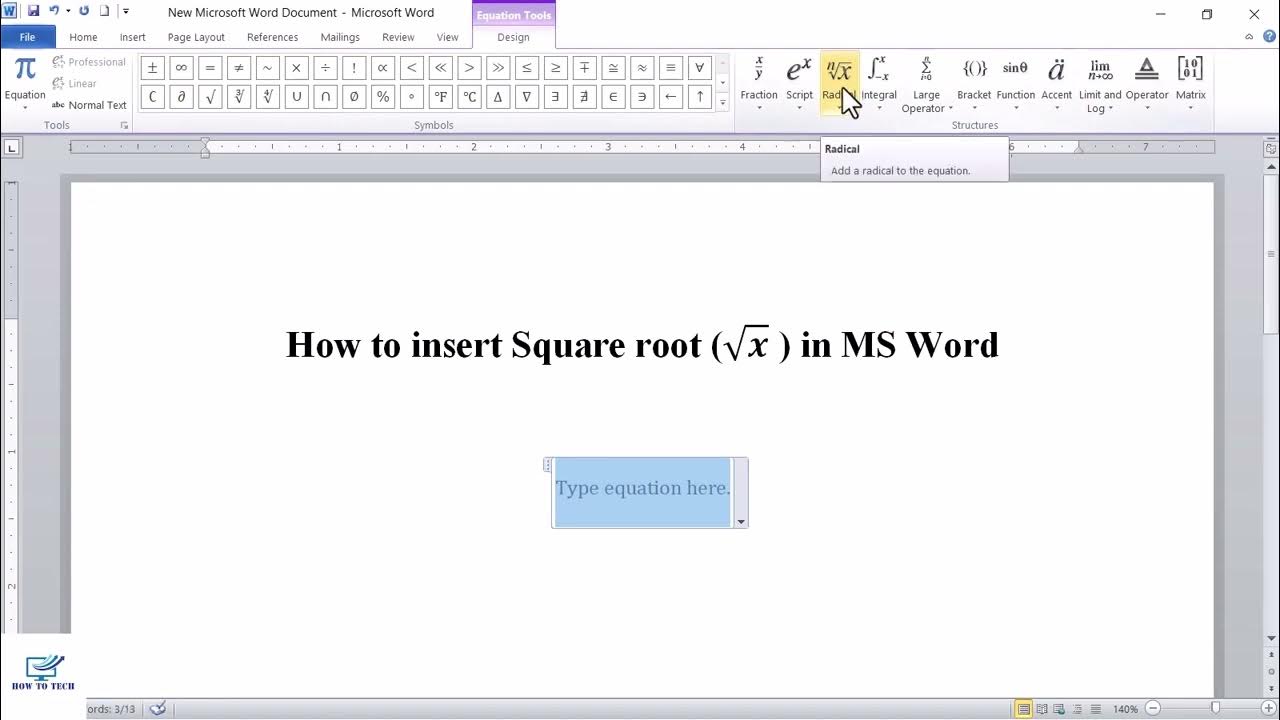The width and height of the screenshot is (1280, 720).
Task: Toggle Normal Text mode
Action: click(x=89, y=105)
